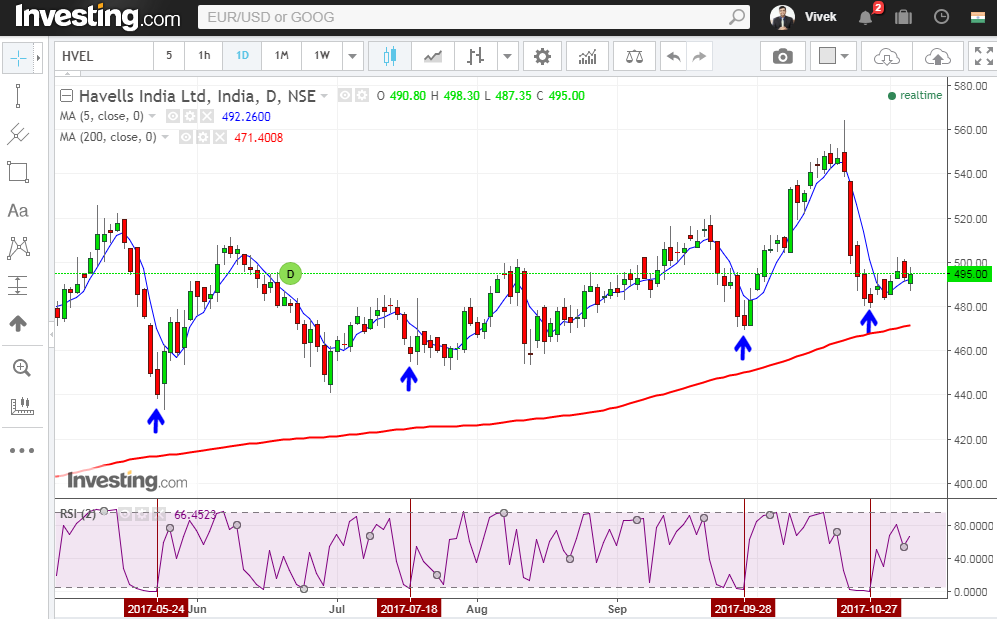Choose the pitchfork drawing tool

(18, 134)
